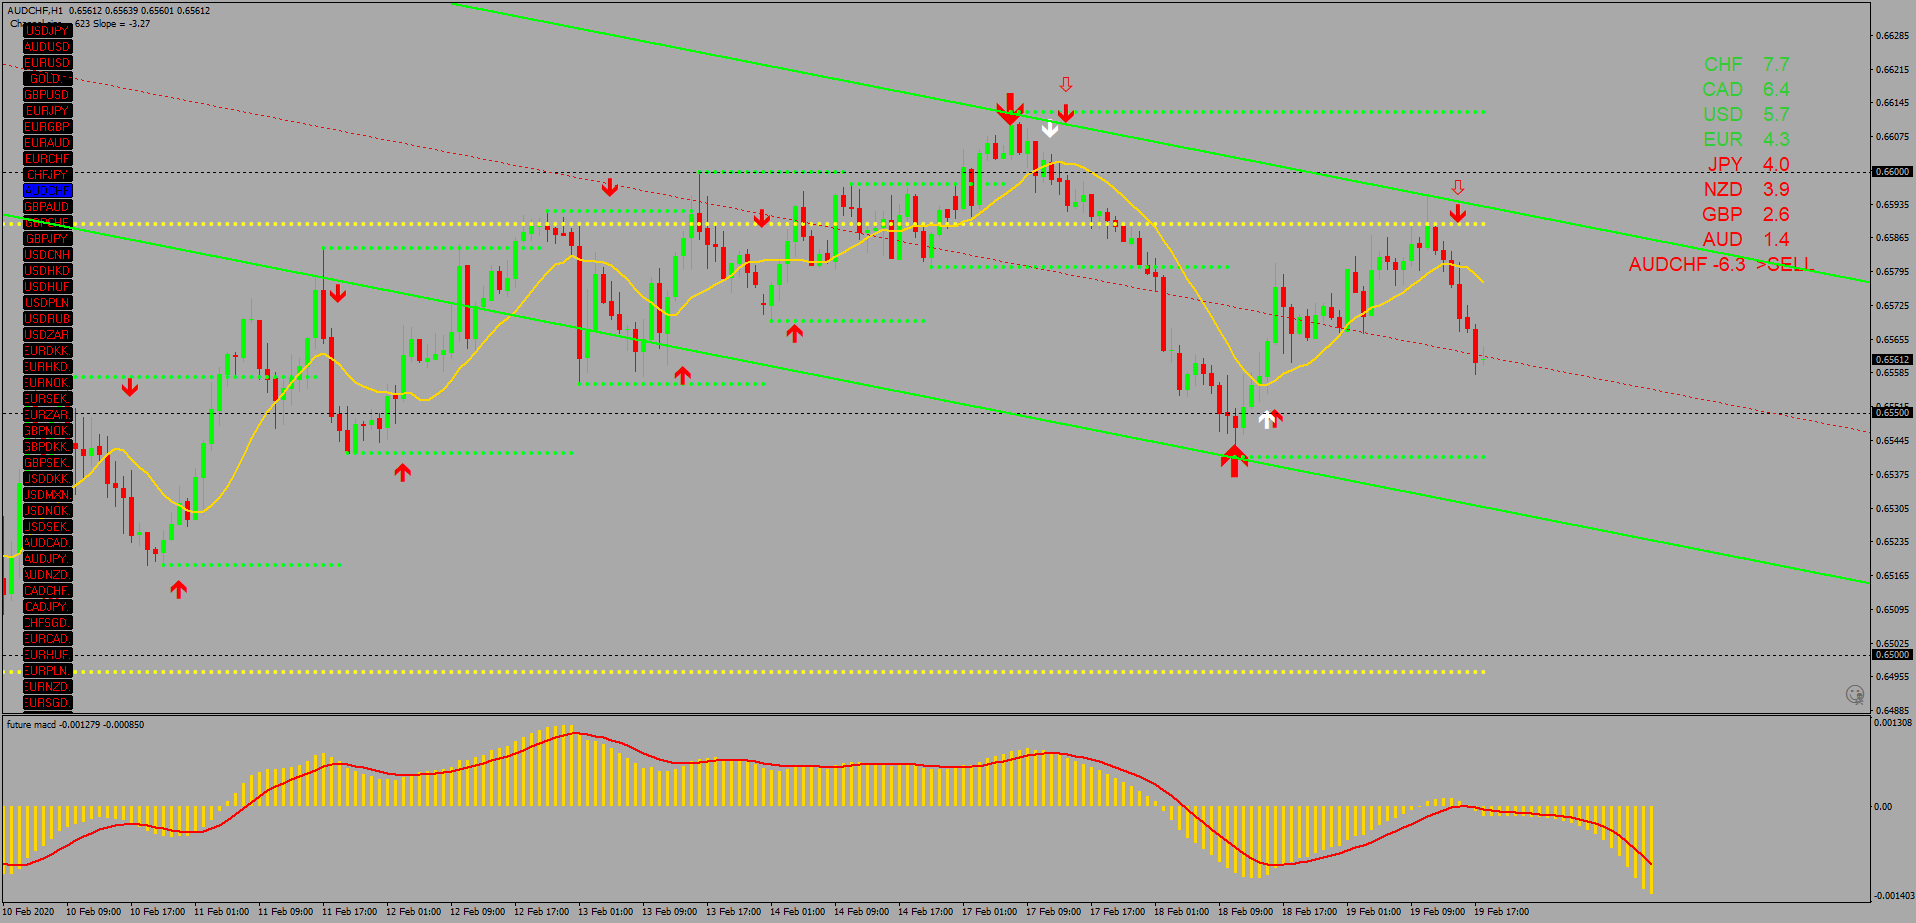Click the highlighted blue AUDCHF symbol button
1916x923 pixels.
click(48, 191)
